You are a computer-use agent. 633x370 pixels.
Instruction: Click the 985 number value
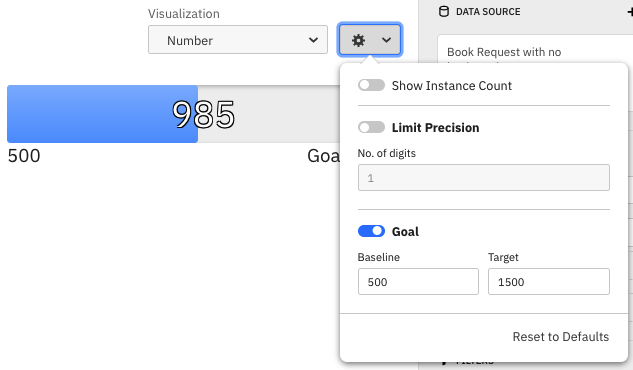click(x=203, y=115)
